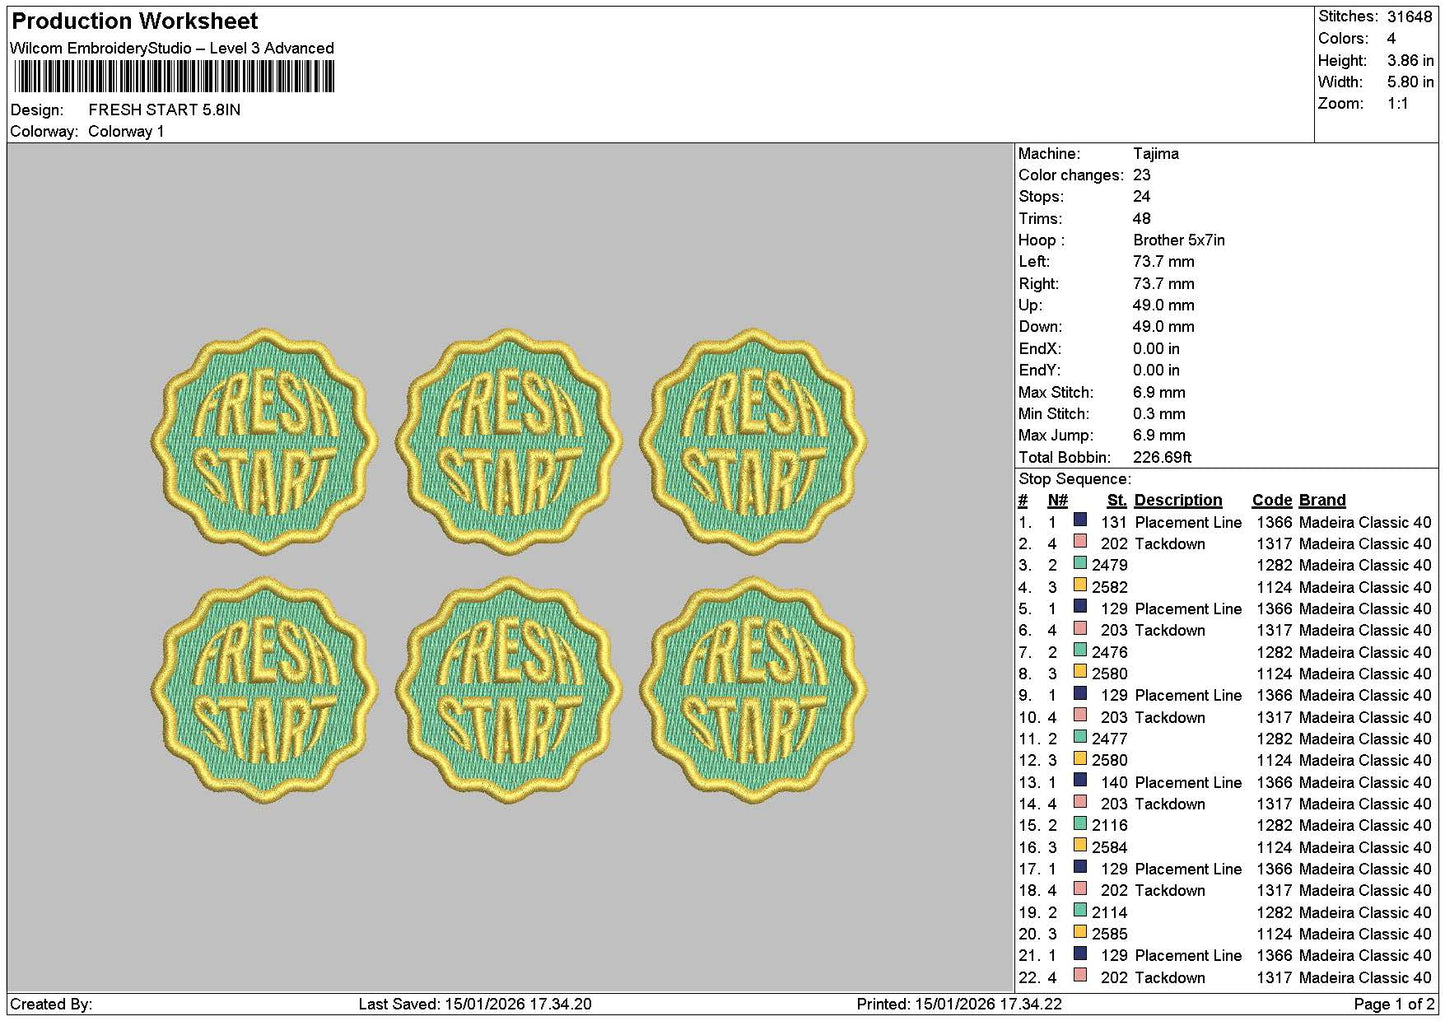The width and height of the screenshot is (1445, 1021).
Task: Click the green swatch beside stitch count 2114
Action: [1080, 911]
